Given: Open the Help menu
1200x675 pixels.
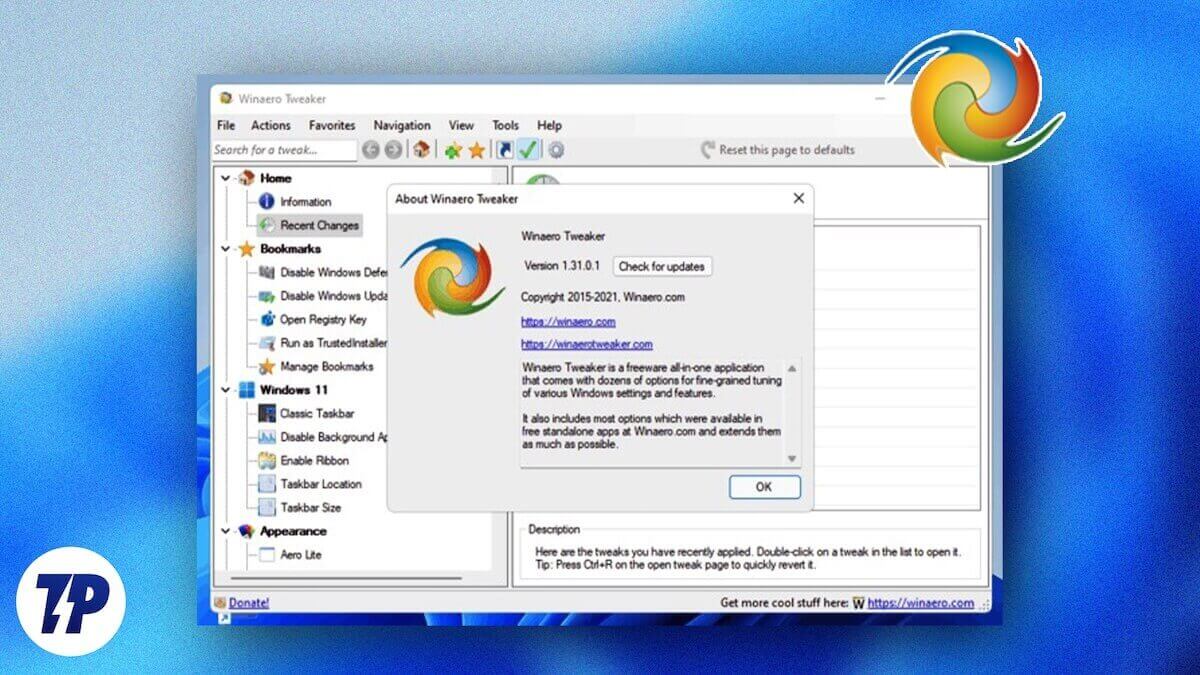Looking at the screenshot, I should point(549,125).
